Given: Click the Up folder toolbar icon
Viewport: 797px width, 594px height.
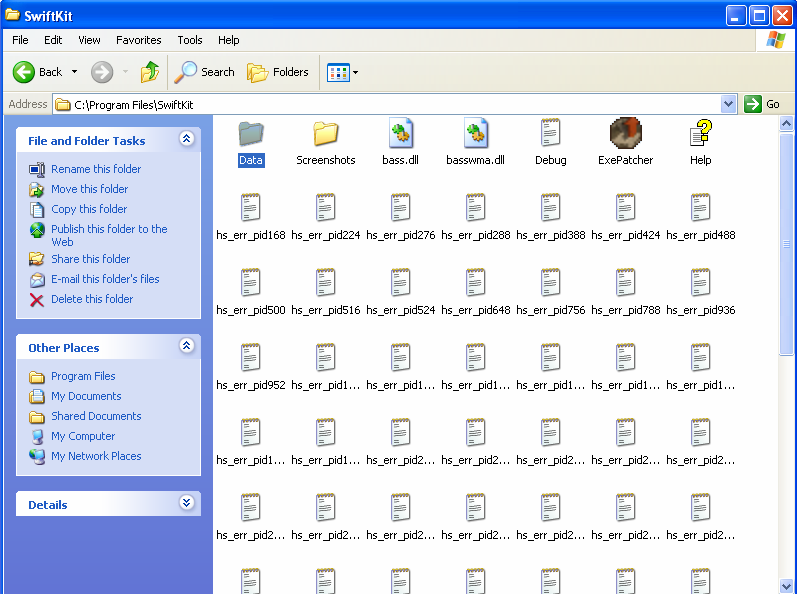Looking at the screenshot, I should pos(150,72).
